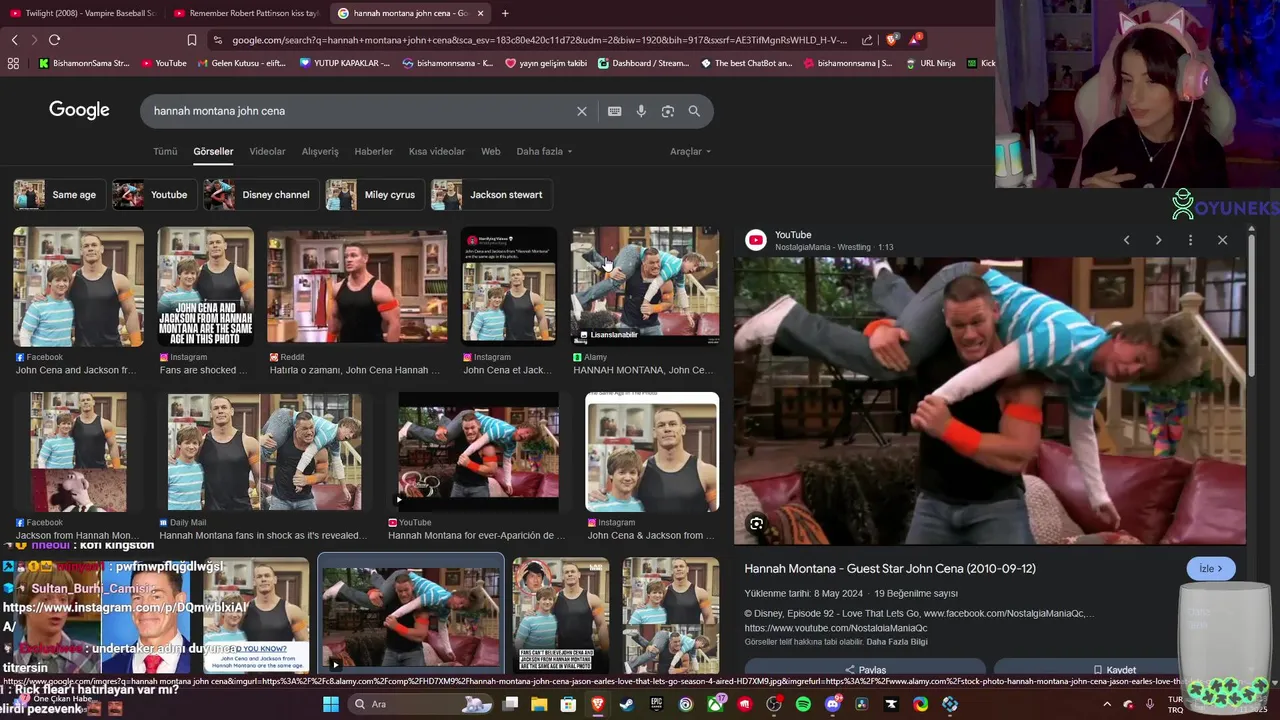This screenshot has height=720, width=1280.
Task: Open a new browser tab
Action: point(505,13)
